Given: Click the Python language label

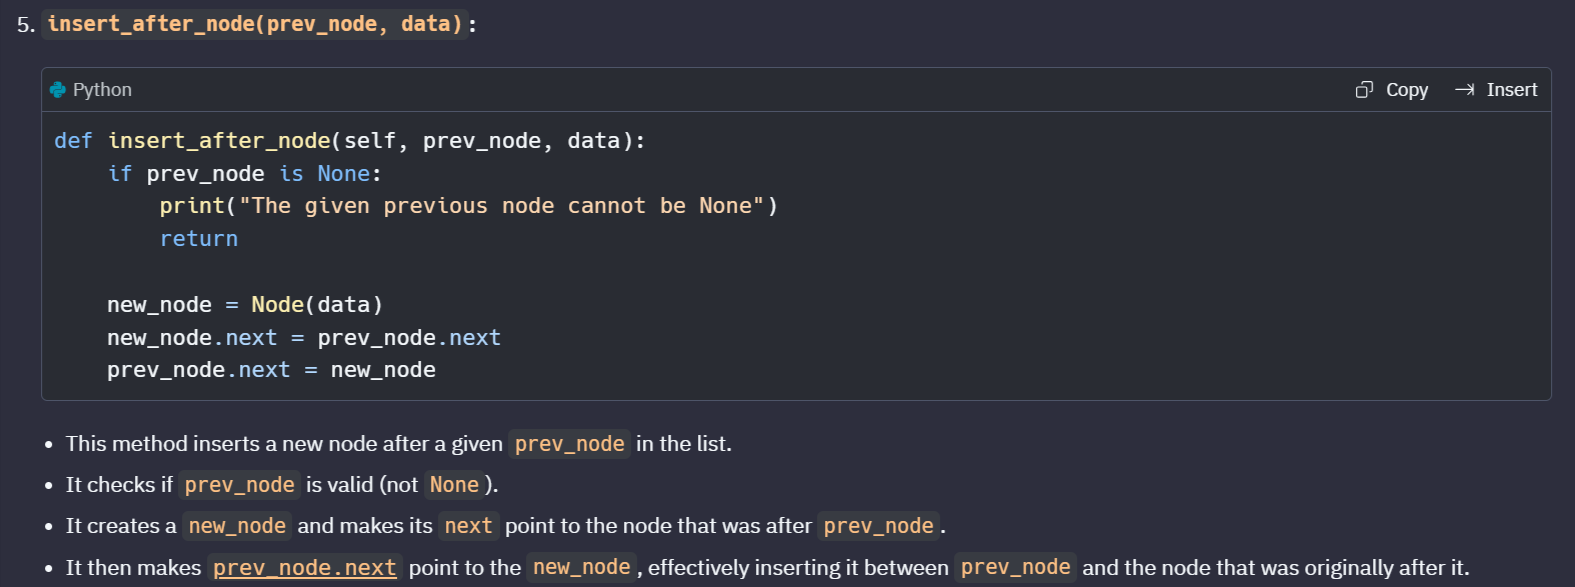Looking at the screenshot, I should click(102, 90).
